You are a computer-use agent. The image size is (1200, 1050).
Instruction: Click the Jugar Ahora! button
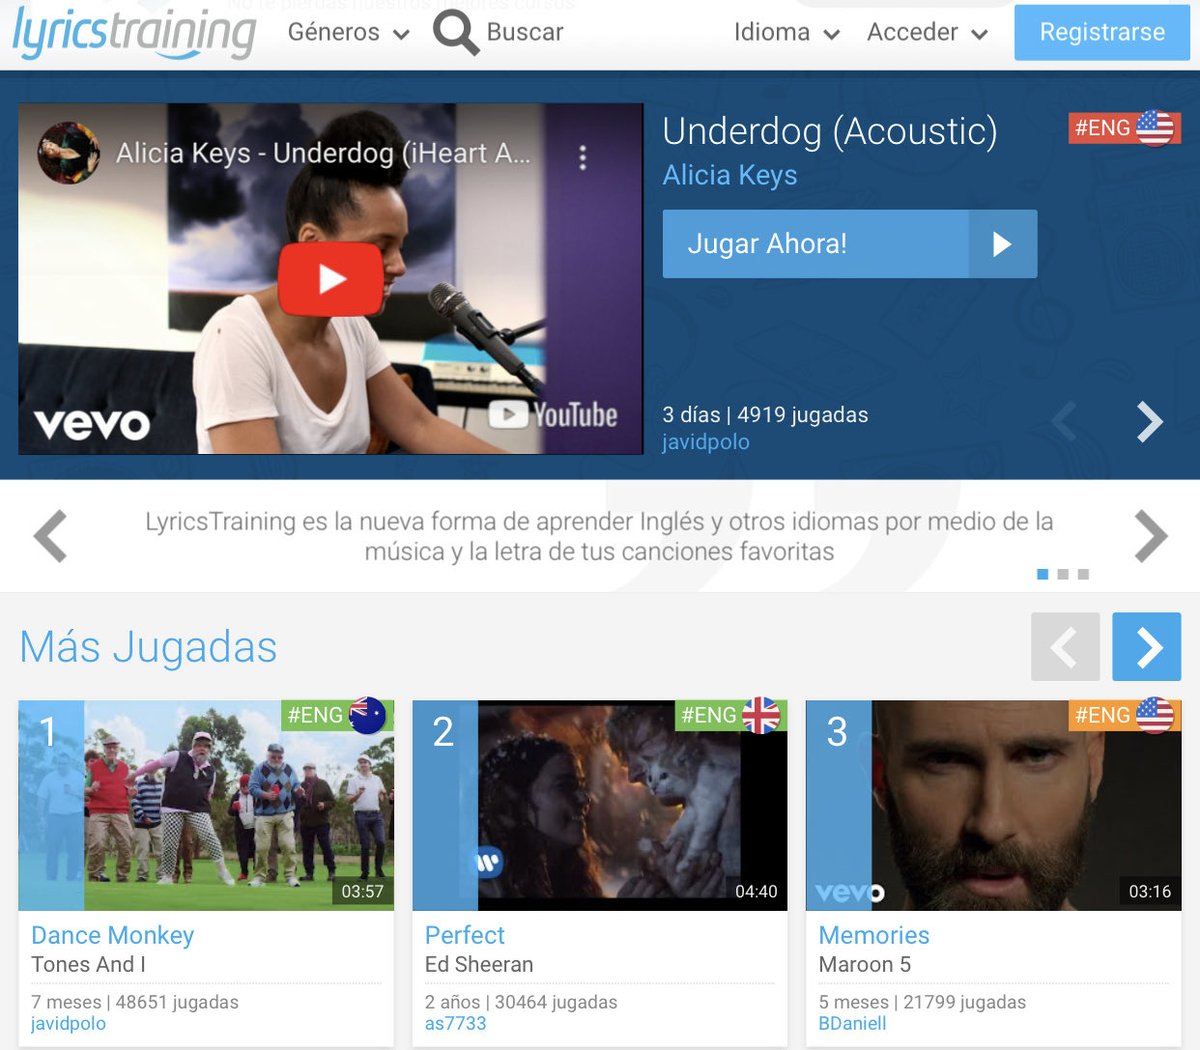[850, 244]
